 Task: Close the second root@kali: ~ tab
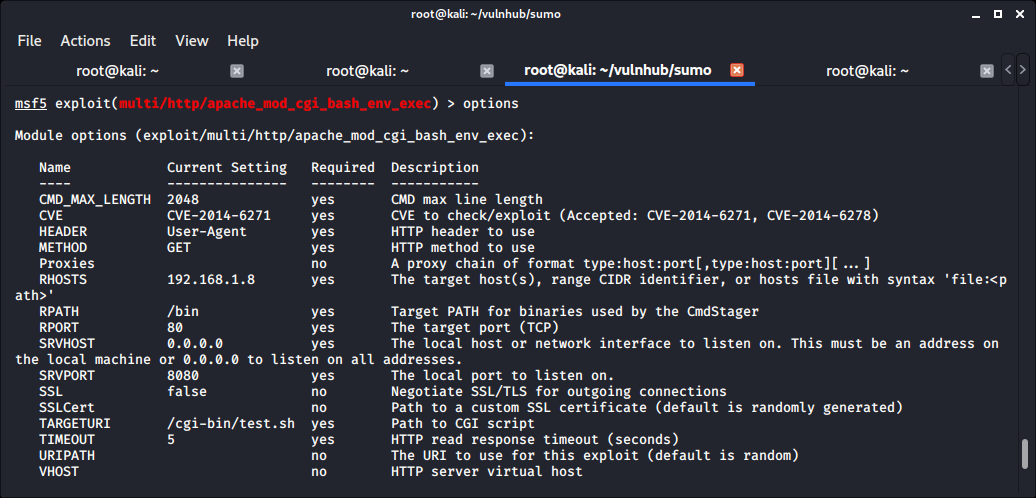click(x=487, y=71)
